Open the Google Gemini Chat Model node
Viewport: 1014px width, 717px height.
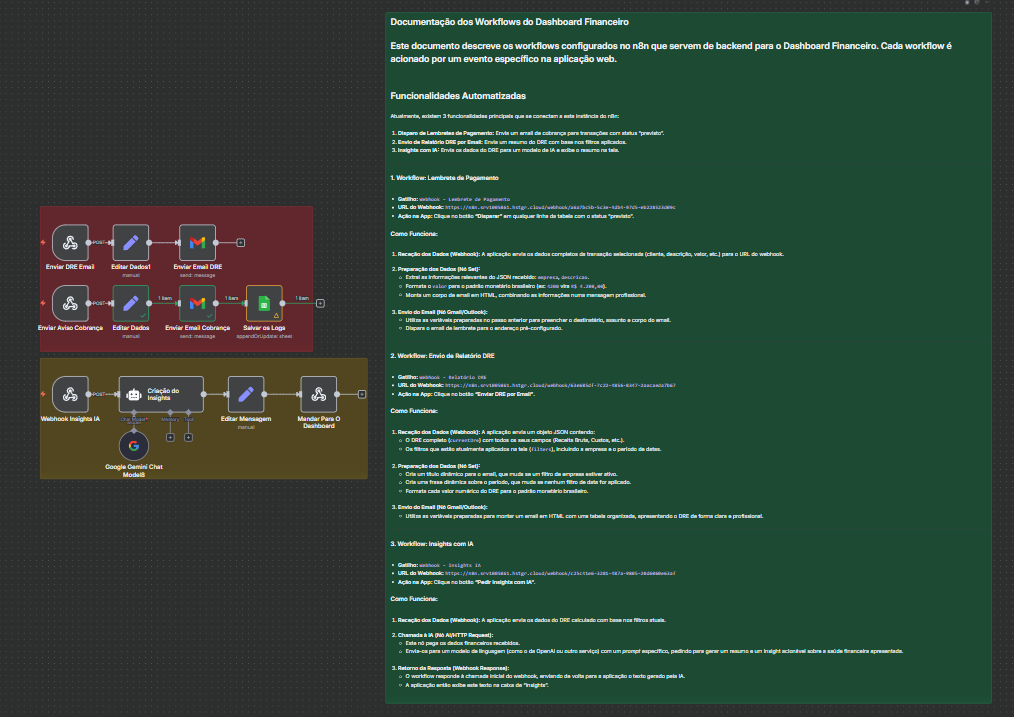point(134,447)
